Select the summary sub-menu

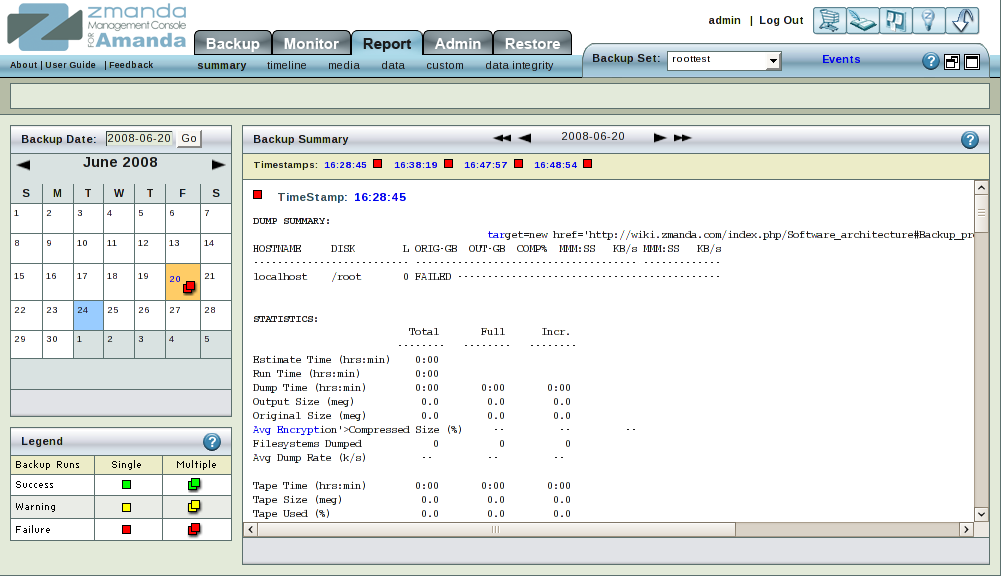tap(222, 65)
